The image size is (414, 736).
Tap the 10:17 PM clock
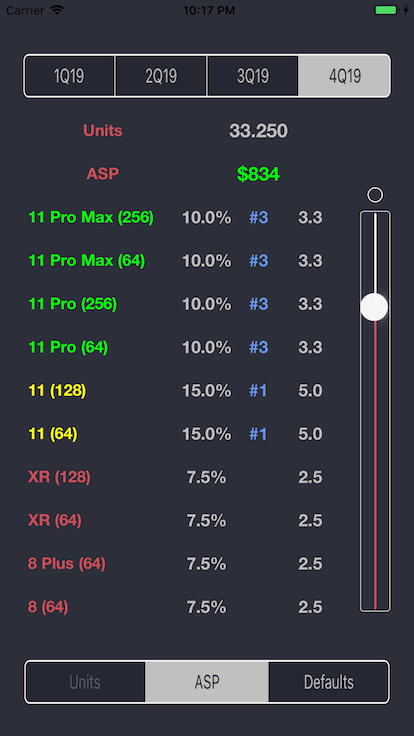pyautogui.click(x=207, y=10)
